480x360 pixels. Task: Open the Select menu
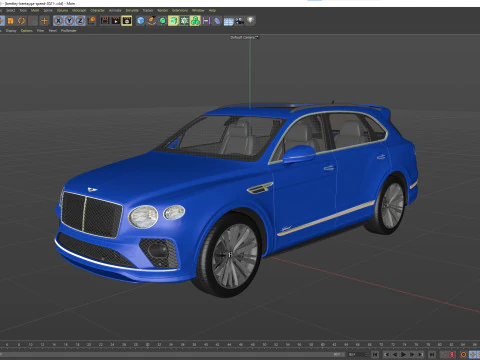[x=10, y=10]
